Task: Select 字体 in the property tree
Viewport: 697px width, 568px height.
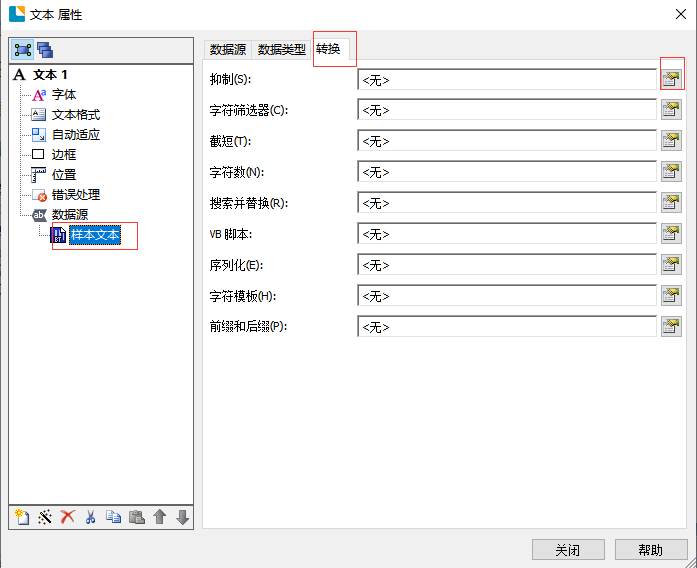Action: [x=63, y=95]
